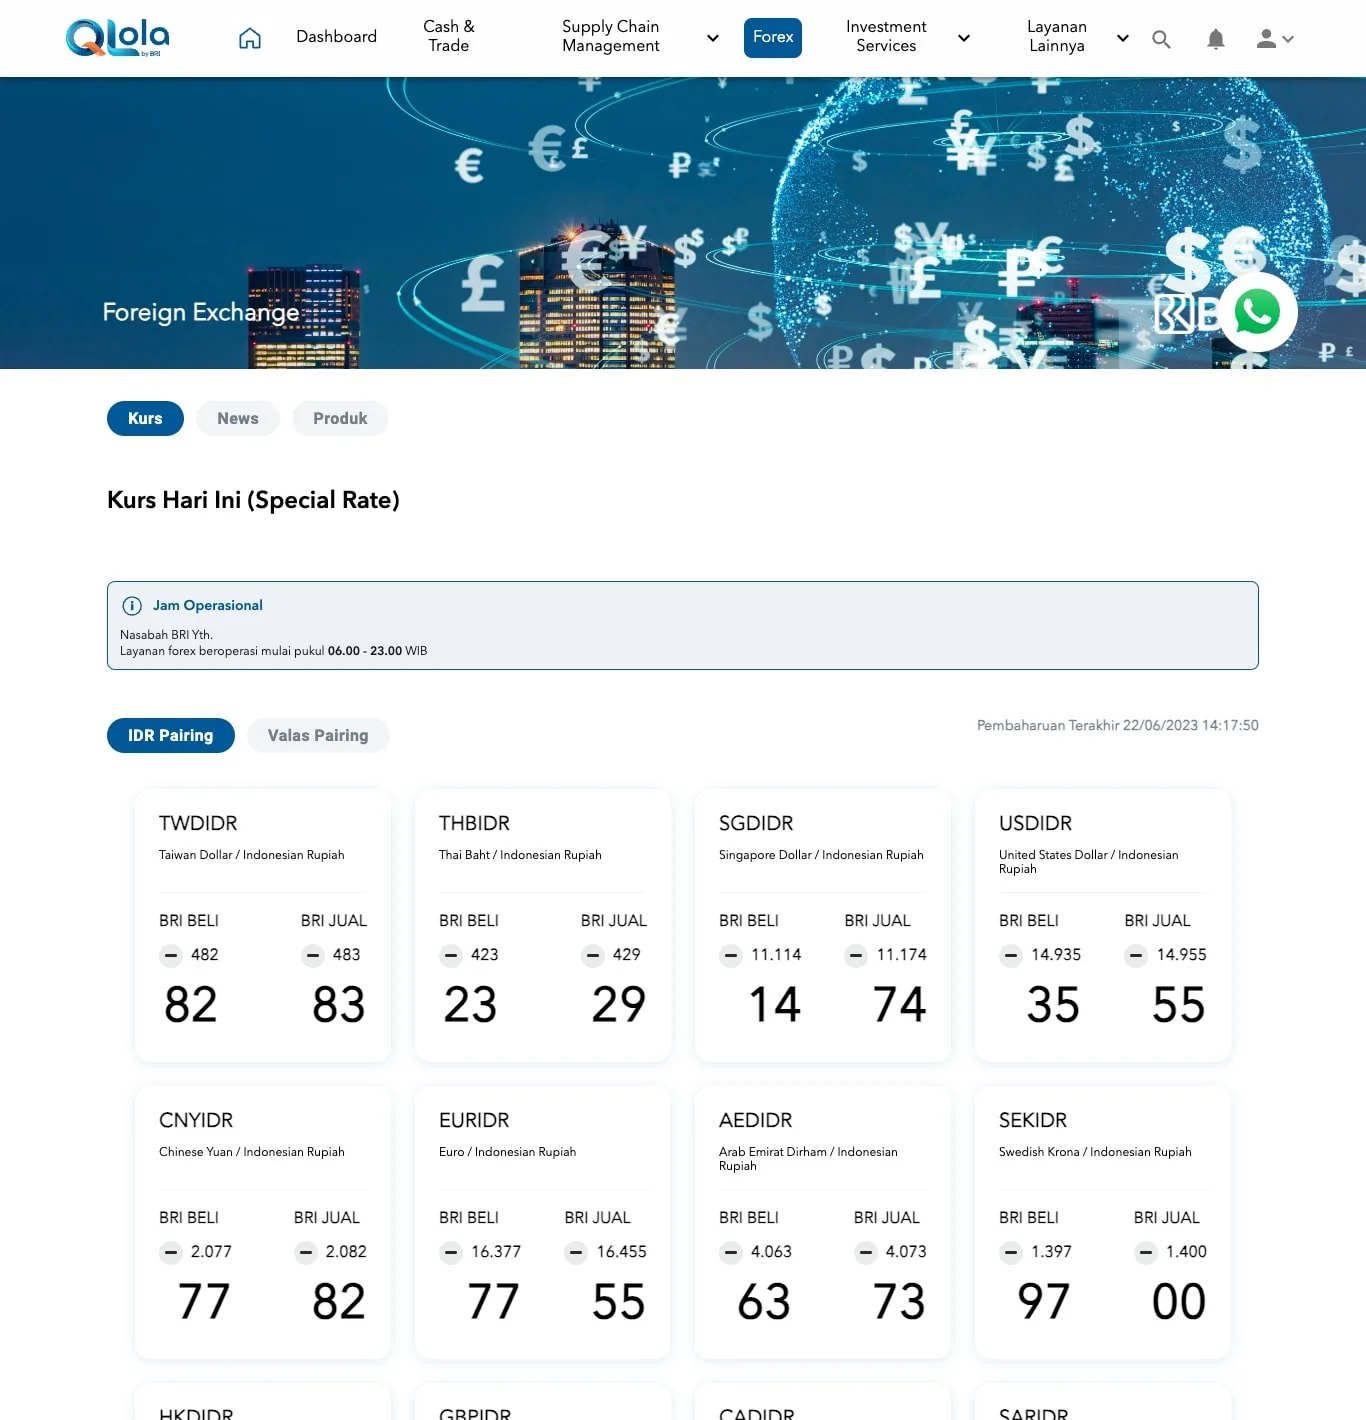
Task: Switch to the Produk tab
Action: pyautogui.click(x=340, y=418)
